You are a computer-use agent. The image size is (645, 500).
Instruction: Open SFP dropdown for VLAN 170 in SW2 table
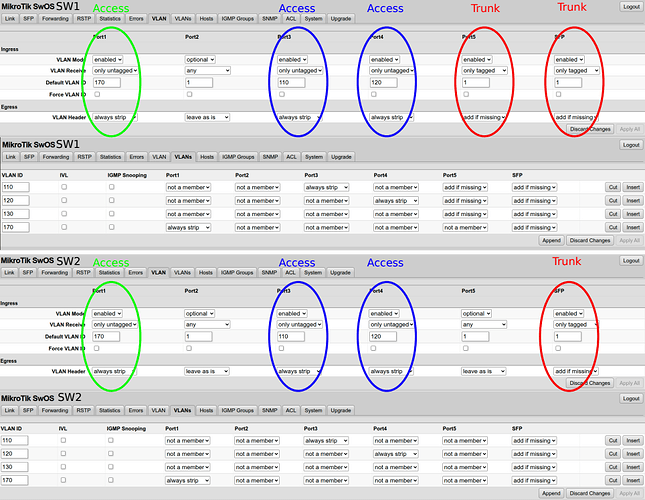pyautogui.click(x=534, y=480)
